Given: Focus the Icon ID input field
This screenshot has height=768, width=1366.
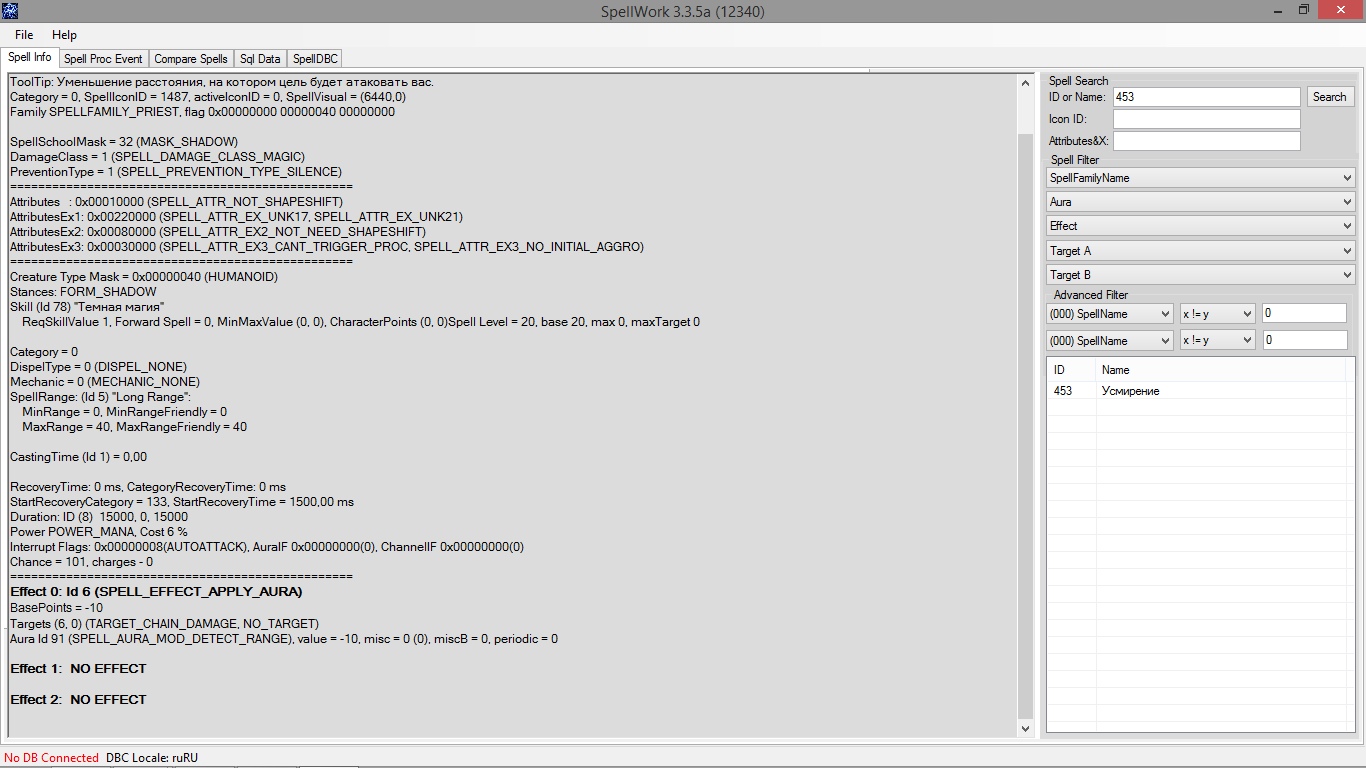Looking at the screenshot, I should 1206,119.
